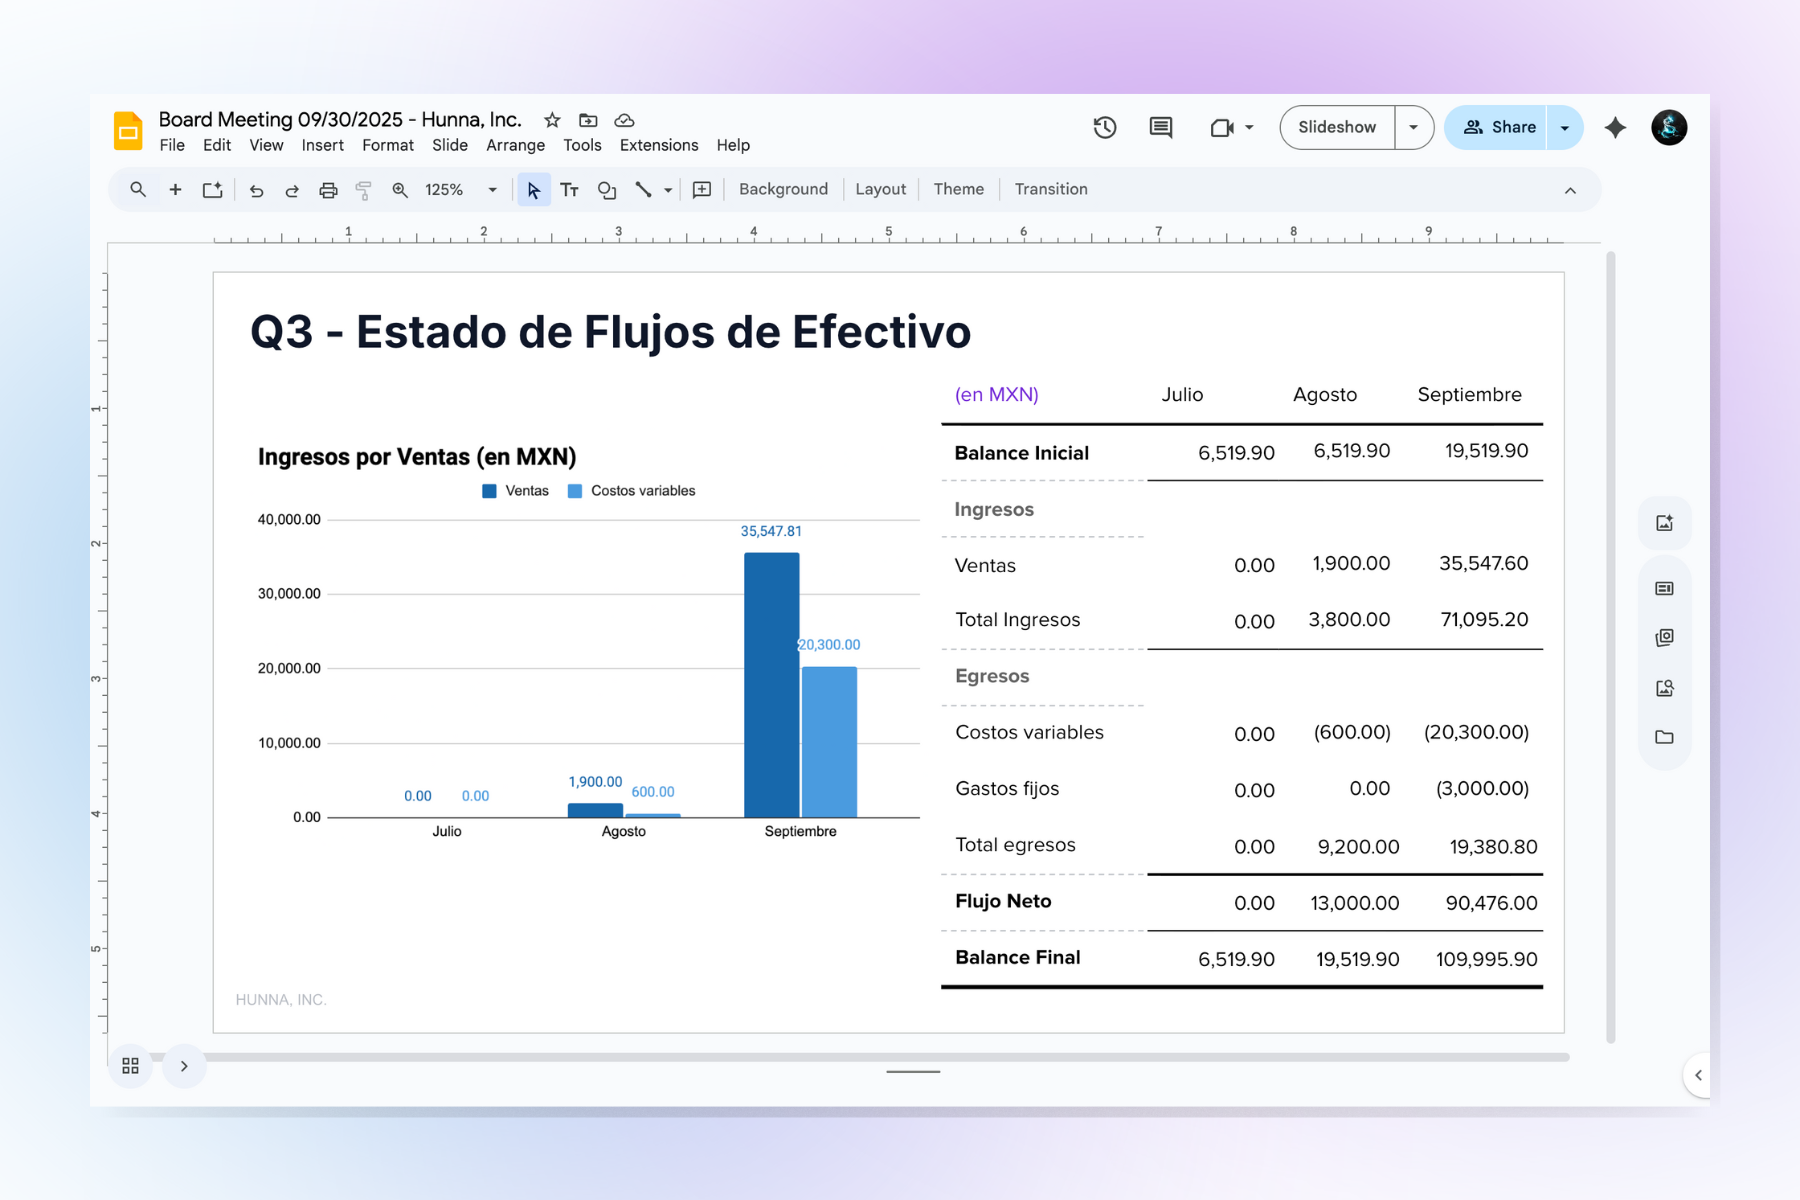Open the Slideshow options dropdown arrow
1800x1200 pixels.
click(1413, 127)
